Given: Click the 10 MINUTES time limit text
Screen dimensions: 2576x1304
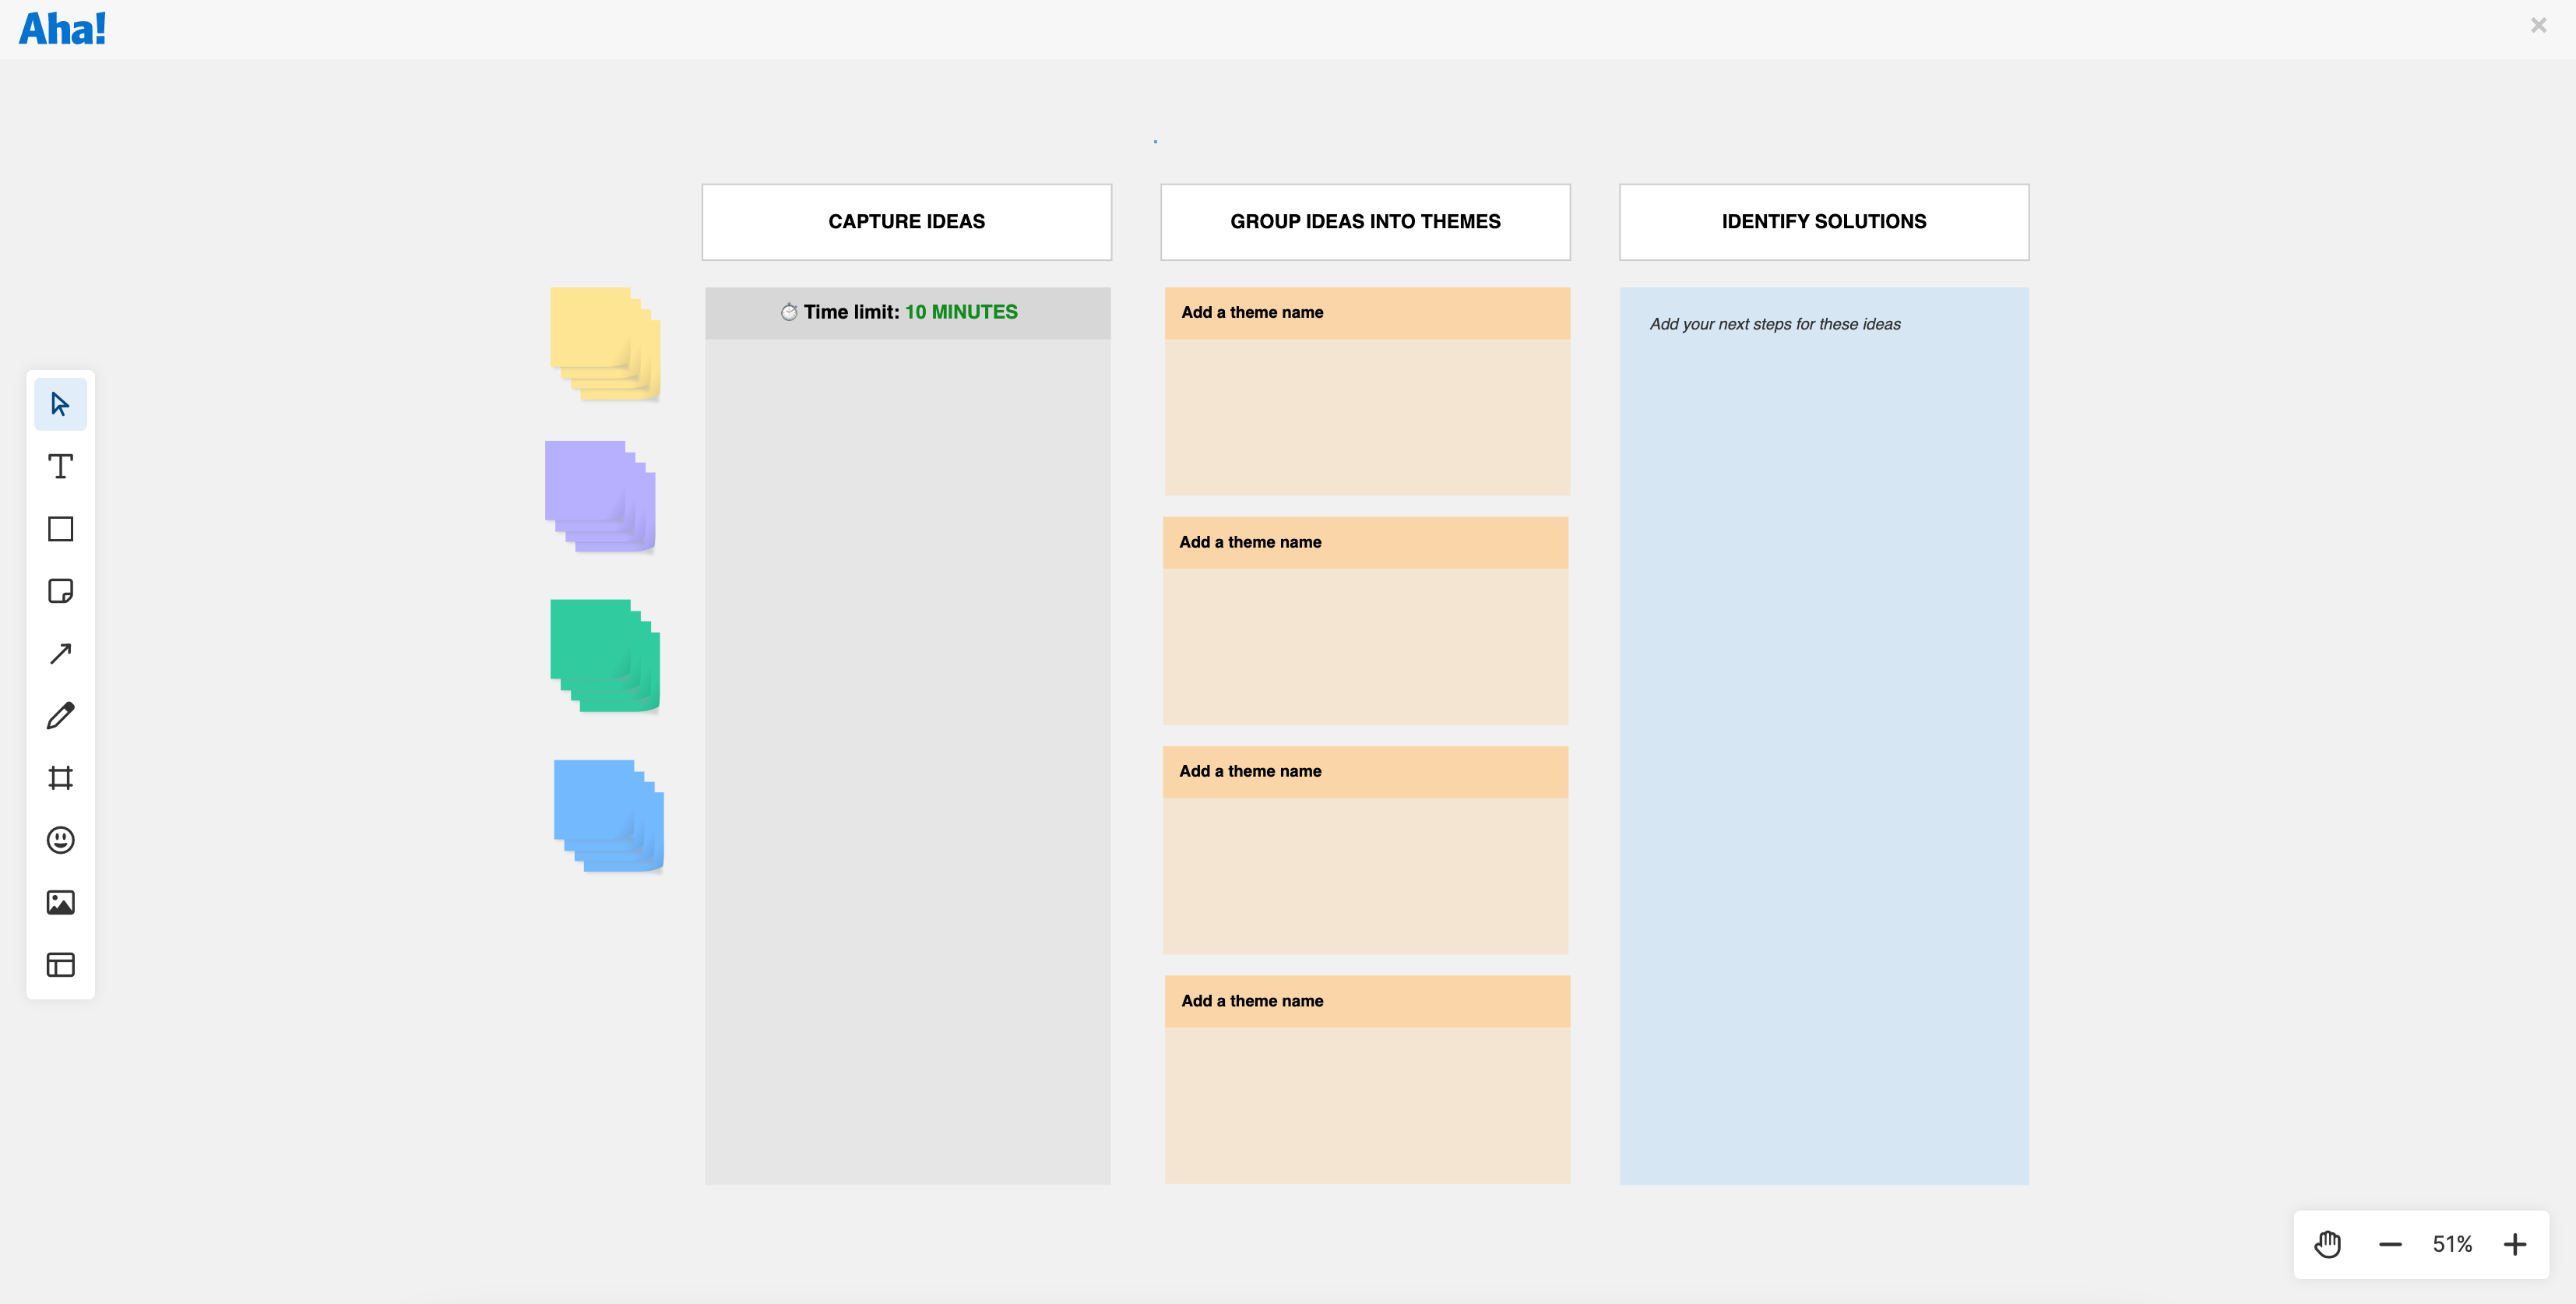Looking at the screenshot, I should [961, 311].
